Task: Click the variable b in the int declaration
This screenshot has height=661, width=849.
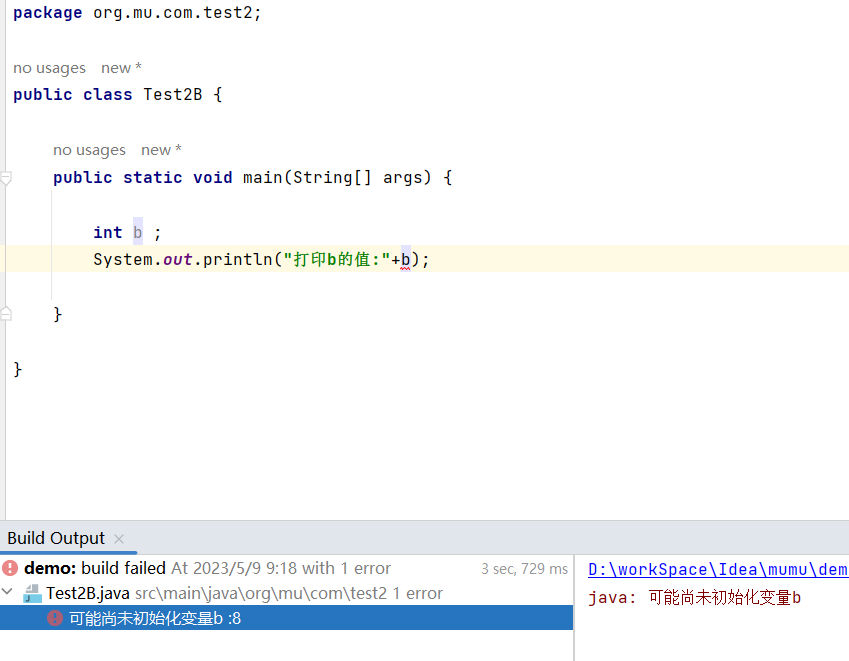Action: (138, 232)
